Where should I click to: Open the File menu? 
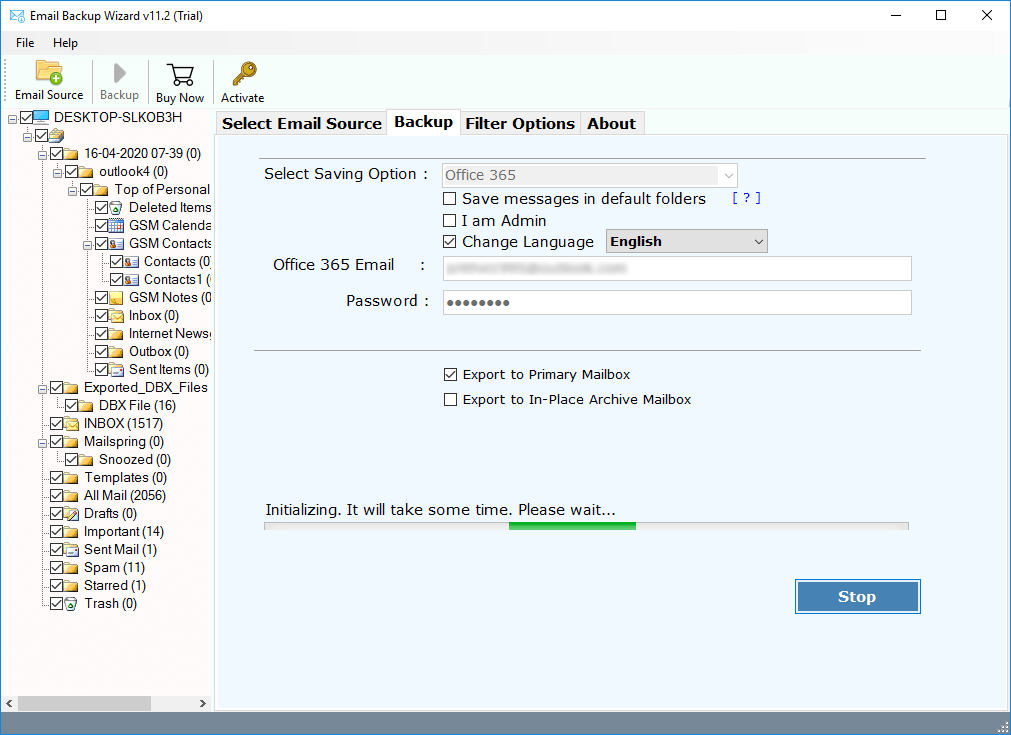click(x=25, y=43)
